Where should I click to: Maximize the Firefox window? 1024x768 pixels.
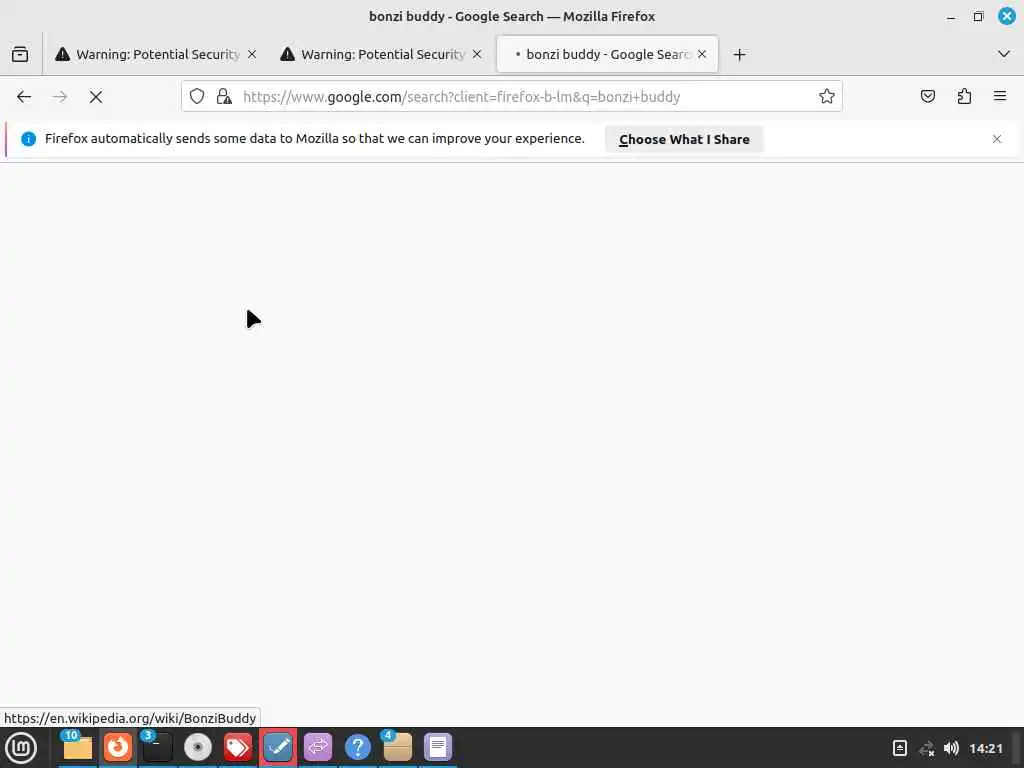pyautogui.click(x=978, y=16)
